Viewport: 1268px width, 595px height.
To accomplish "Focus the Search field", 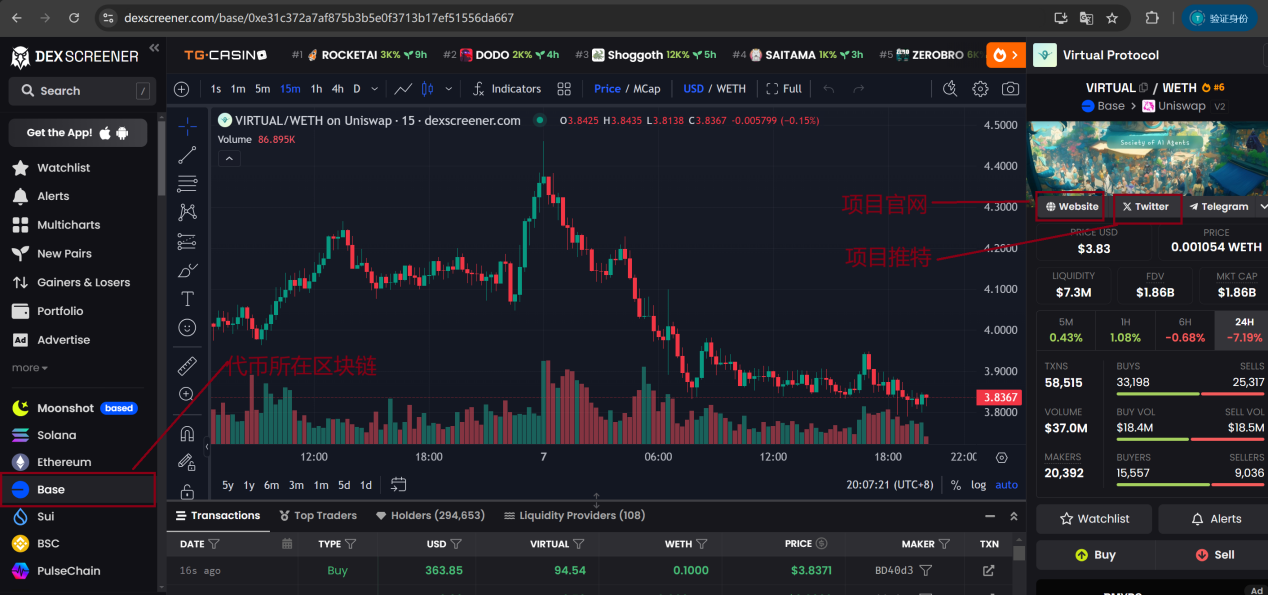I will click(x=82, y=91).
